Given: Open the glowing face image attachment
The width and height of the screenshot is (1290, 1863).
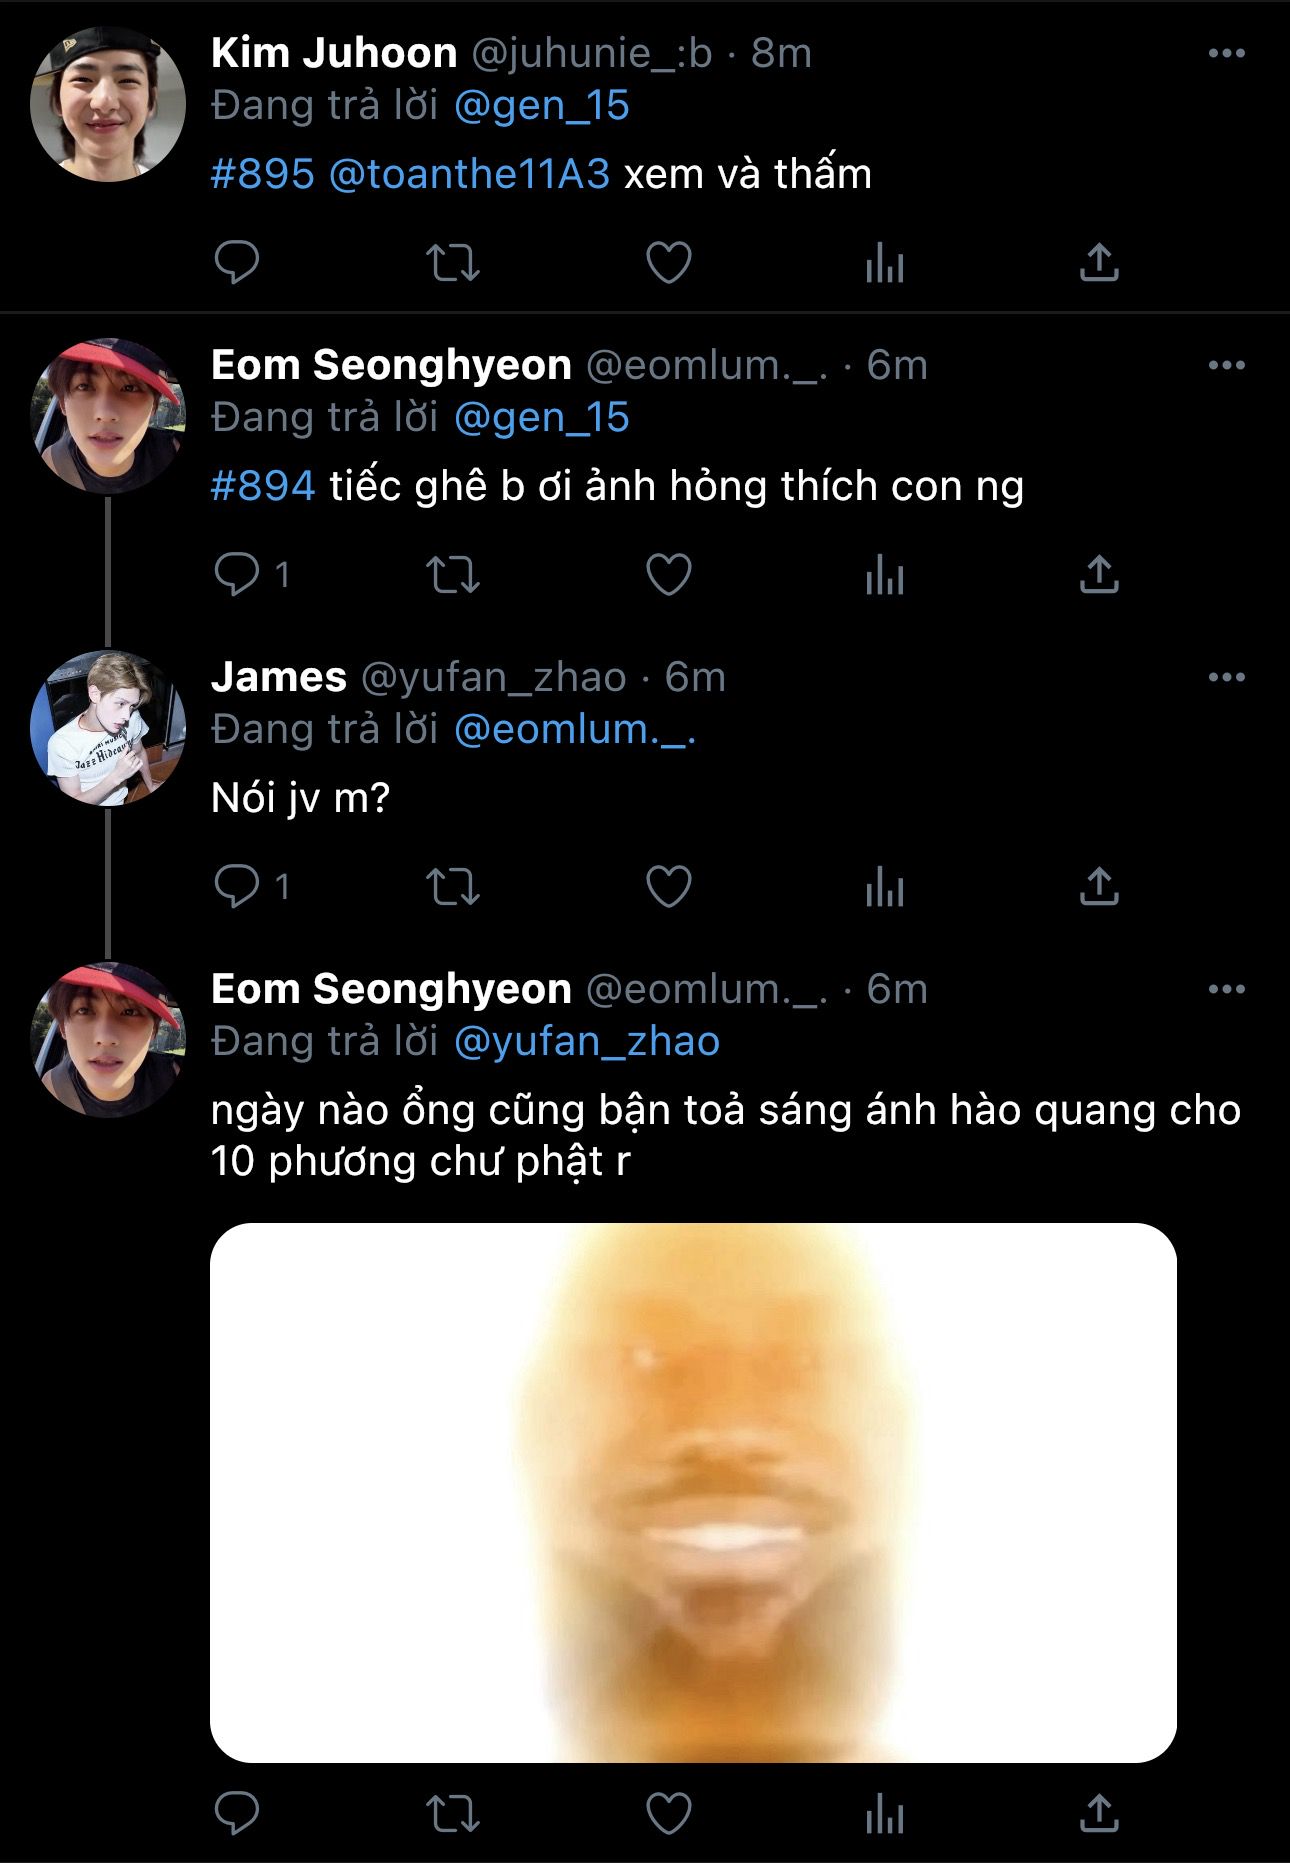Looking at the screenshot, I should tap(693, 1492).
